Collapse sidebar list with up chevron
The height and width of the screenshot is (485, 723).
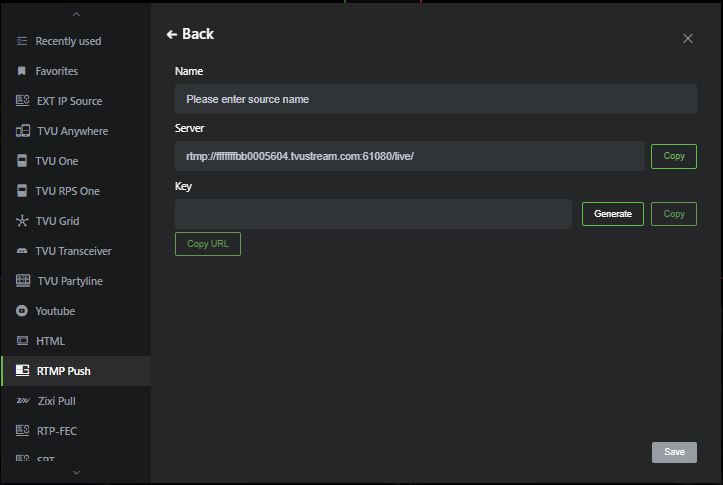77,14
